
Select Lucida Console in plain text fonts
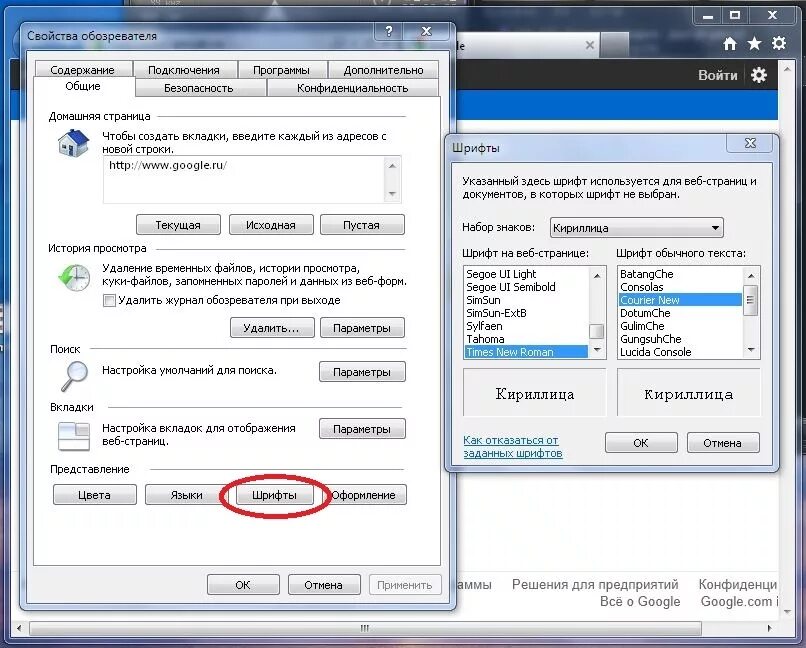tap(680, 352)
